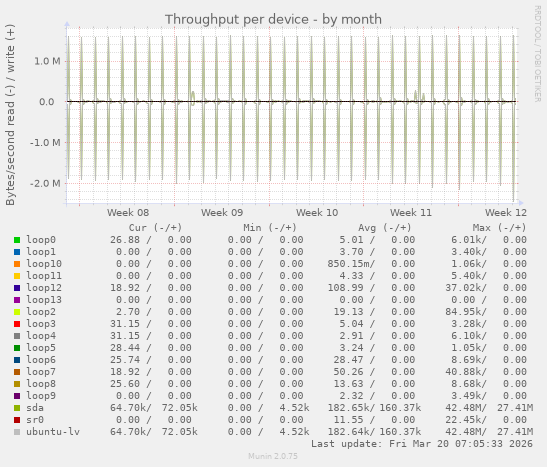Click loop6 average value 28.47
This screenshot has width=547, height=467.
pos(348,360)
